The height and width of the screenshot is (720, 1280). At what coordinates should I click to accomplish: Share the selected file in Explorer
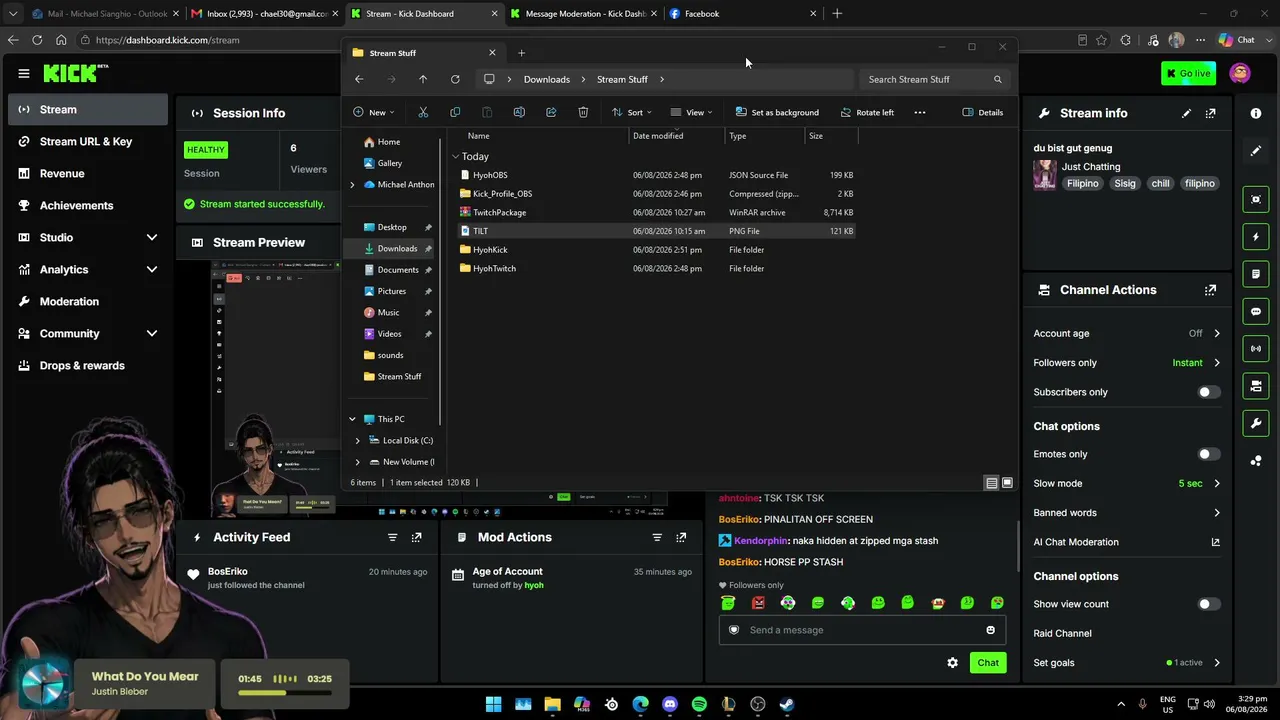pyautogui.click(x=551, y=112)
